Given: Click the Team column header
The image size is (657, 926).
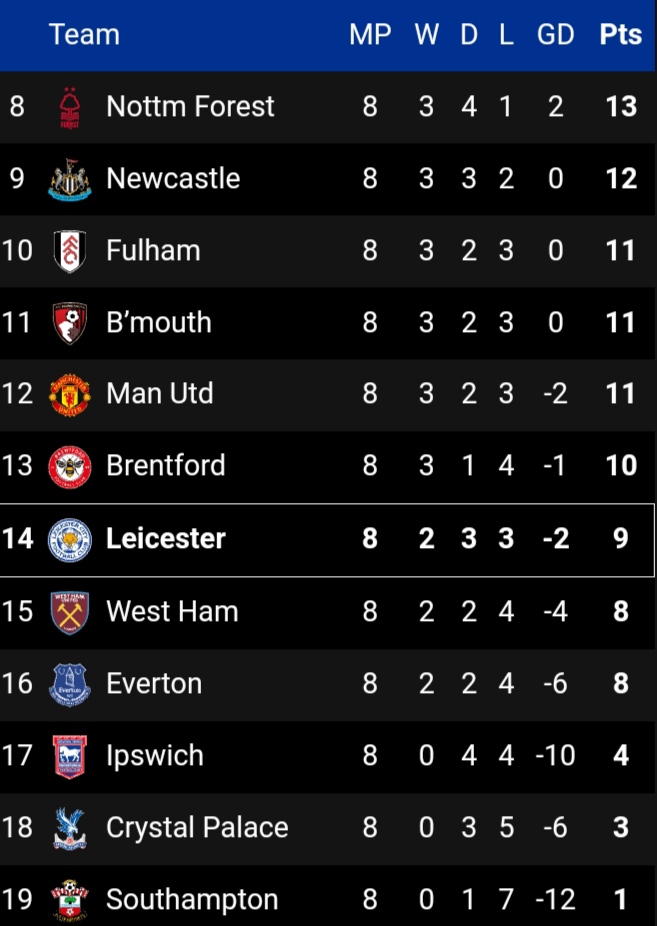Looking at the screenshot, I should coord(84,35).
